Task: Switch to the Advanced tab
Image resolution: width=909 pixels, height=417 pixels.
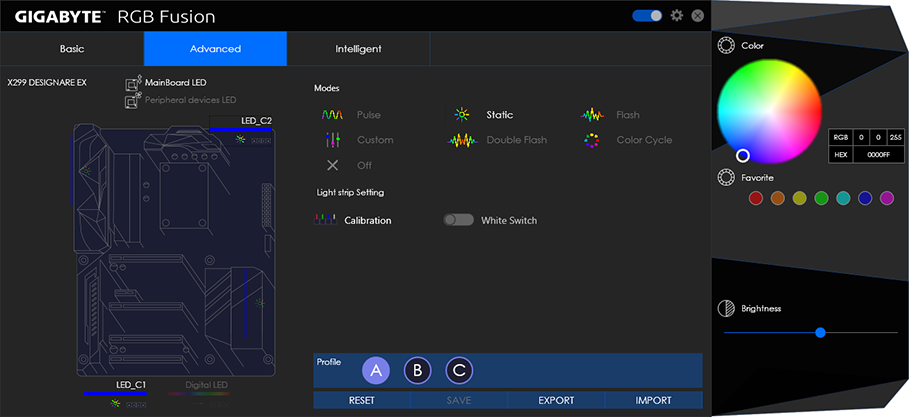Action: pyautogui.click(x=215, y=49)
